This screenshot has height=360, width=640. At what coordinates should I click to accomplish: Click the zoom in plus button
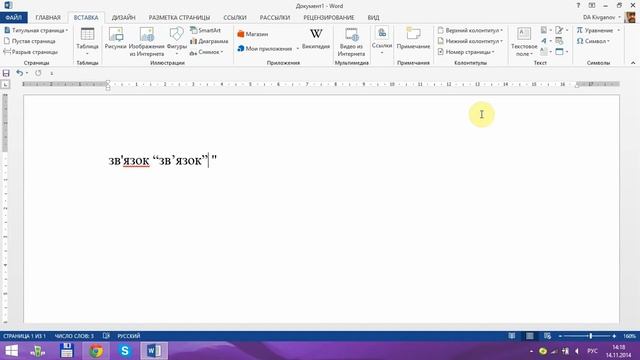coord(614,336)
